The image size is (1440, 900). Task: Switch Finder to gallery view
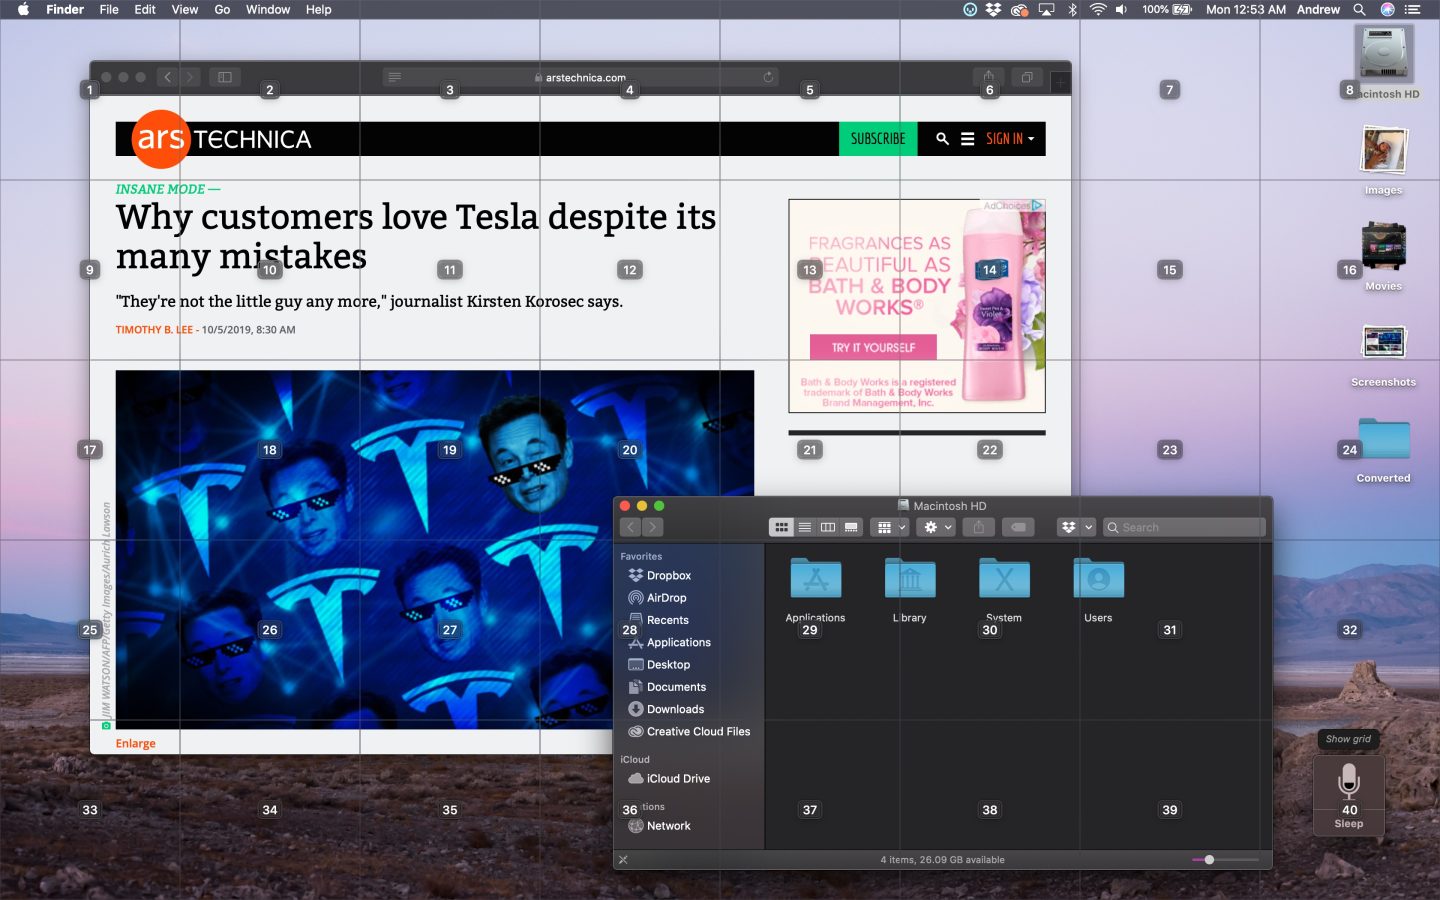coord(851,527)
